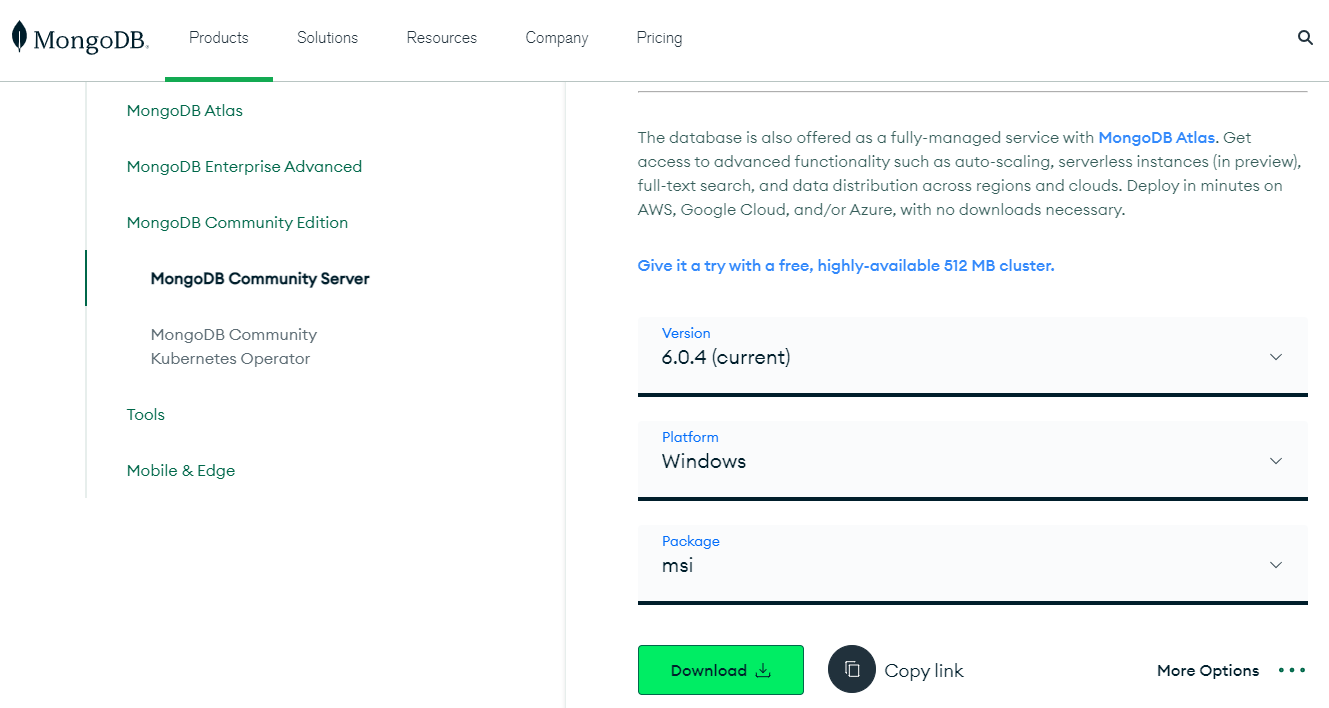1329x708 pixels.
Task: Click the MongoDB wordmark text
Action: (x=91, y=40)
